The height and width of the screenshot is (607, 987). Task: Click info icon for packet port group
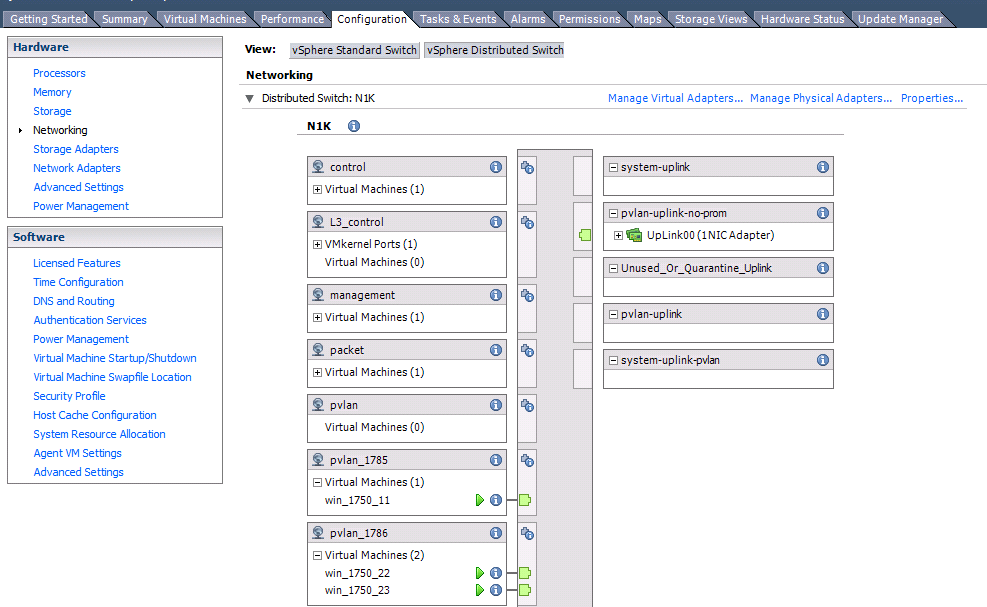496,349
